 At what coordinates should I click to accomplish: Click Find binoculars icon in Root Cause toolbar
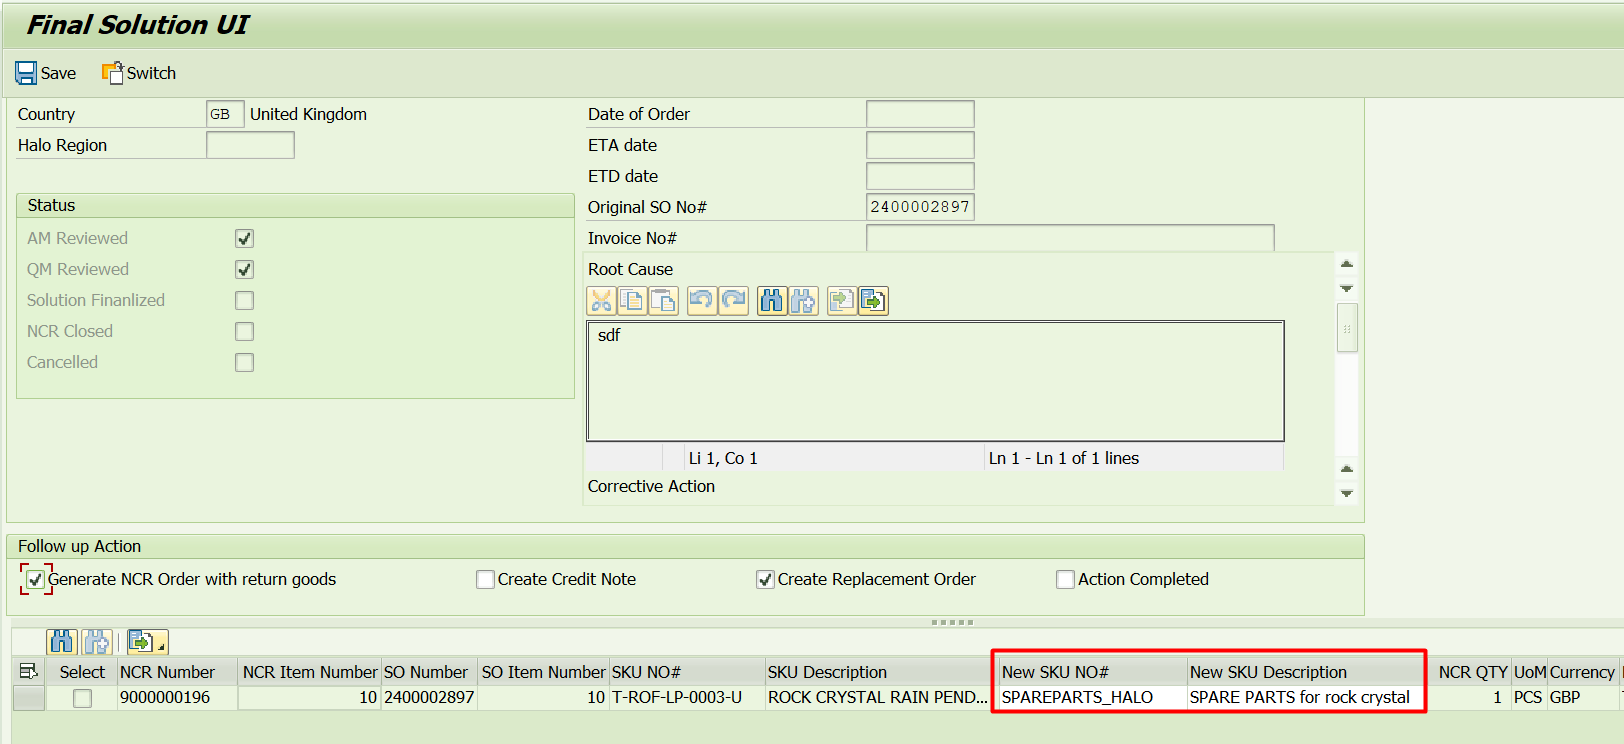[x=771, y=300]
